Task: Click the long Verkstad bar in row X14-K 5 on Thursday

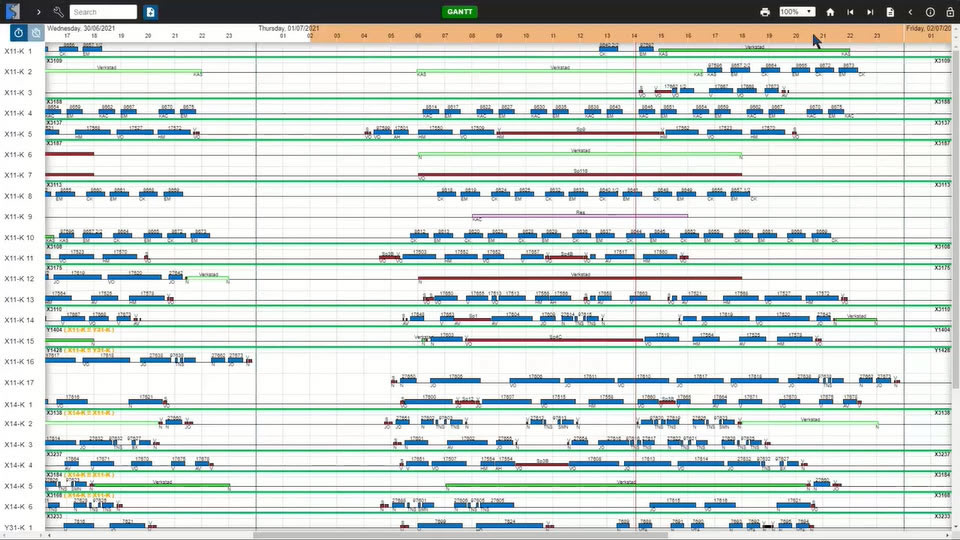Action: pyautogui.click(x=626, y=486)
